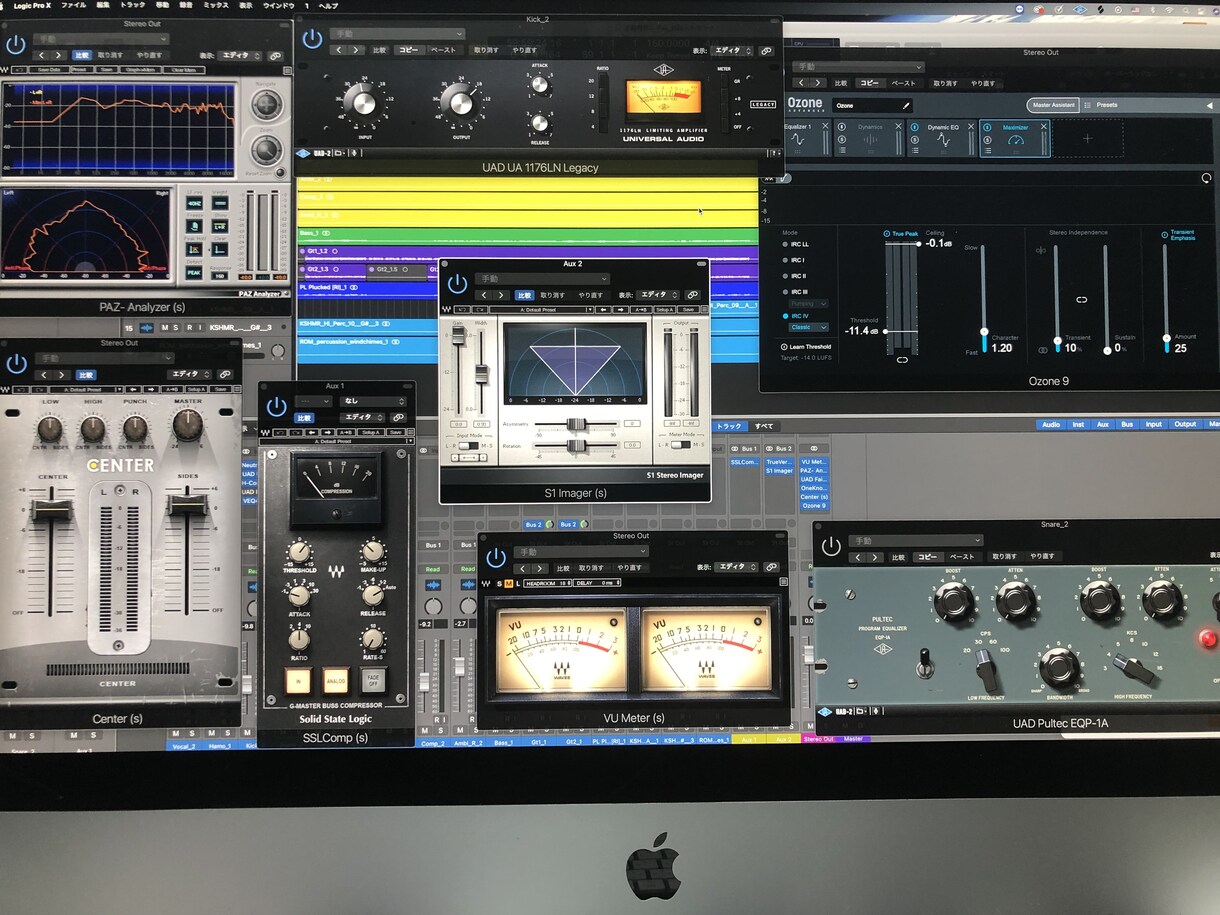Click the Asymmetry slider handle in S1 Imager
Image resolution: width=1220 pixels, height=915 pixels.
(x=577, y=424)
